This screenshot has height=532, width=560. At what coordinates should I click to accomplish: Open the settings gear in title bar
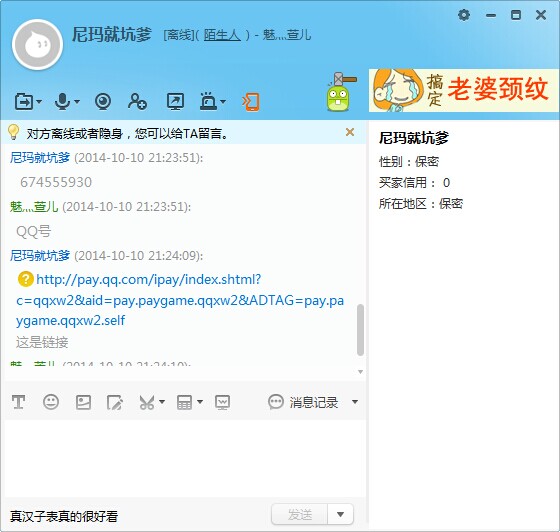point(464,15)
